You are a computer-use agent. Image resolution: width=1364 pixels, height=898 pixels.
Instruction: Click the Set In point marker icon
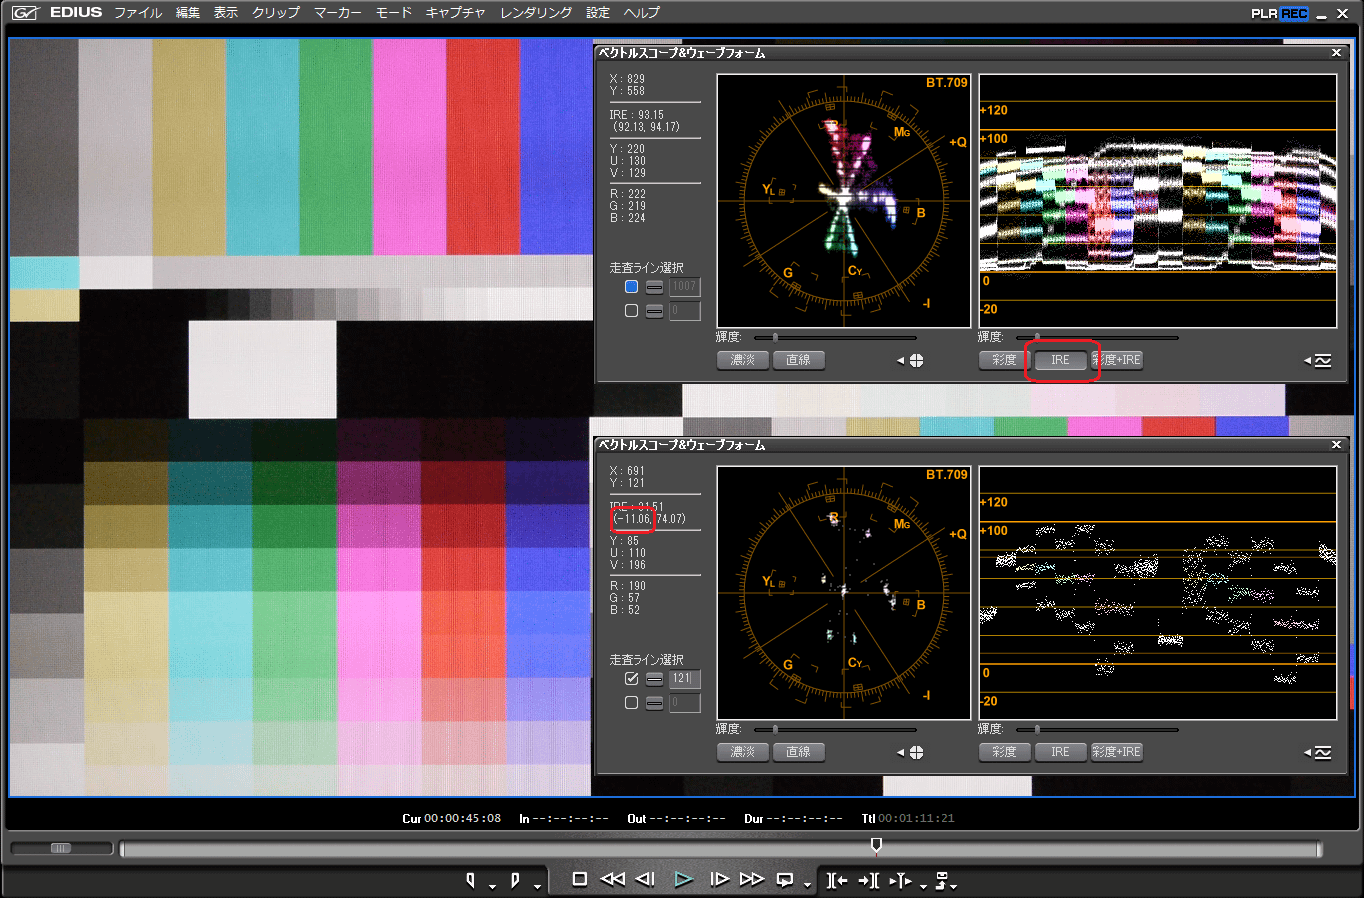[471, 880]
